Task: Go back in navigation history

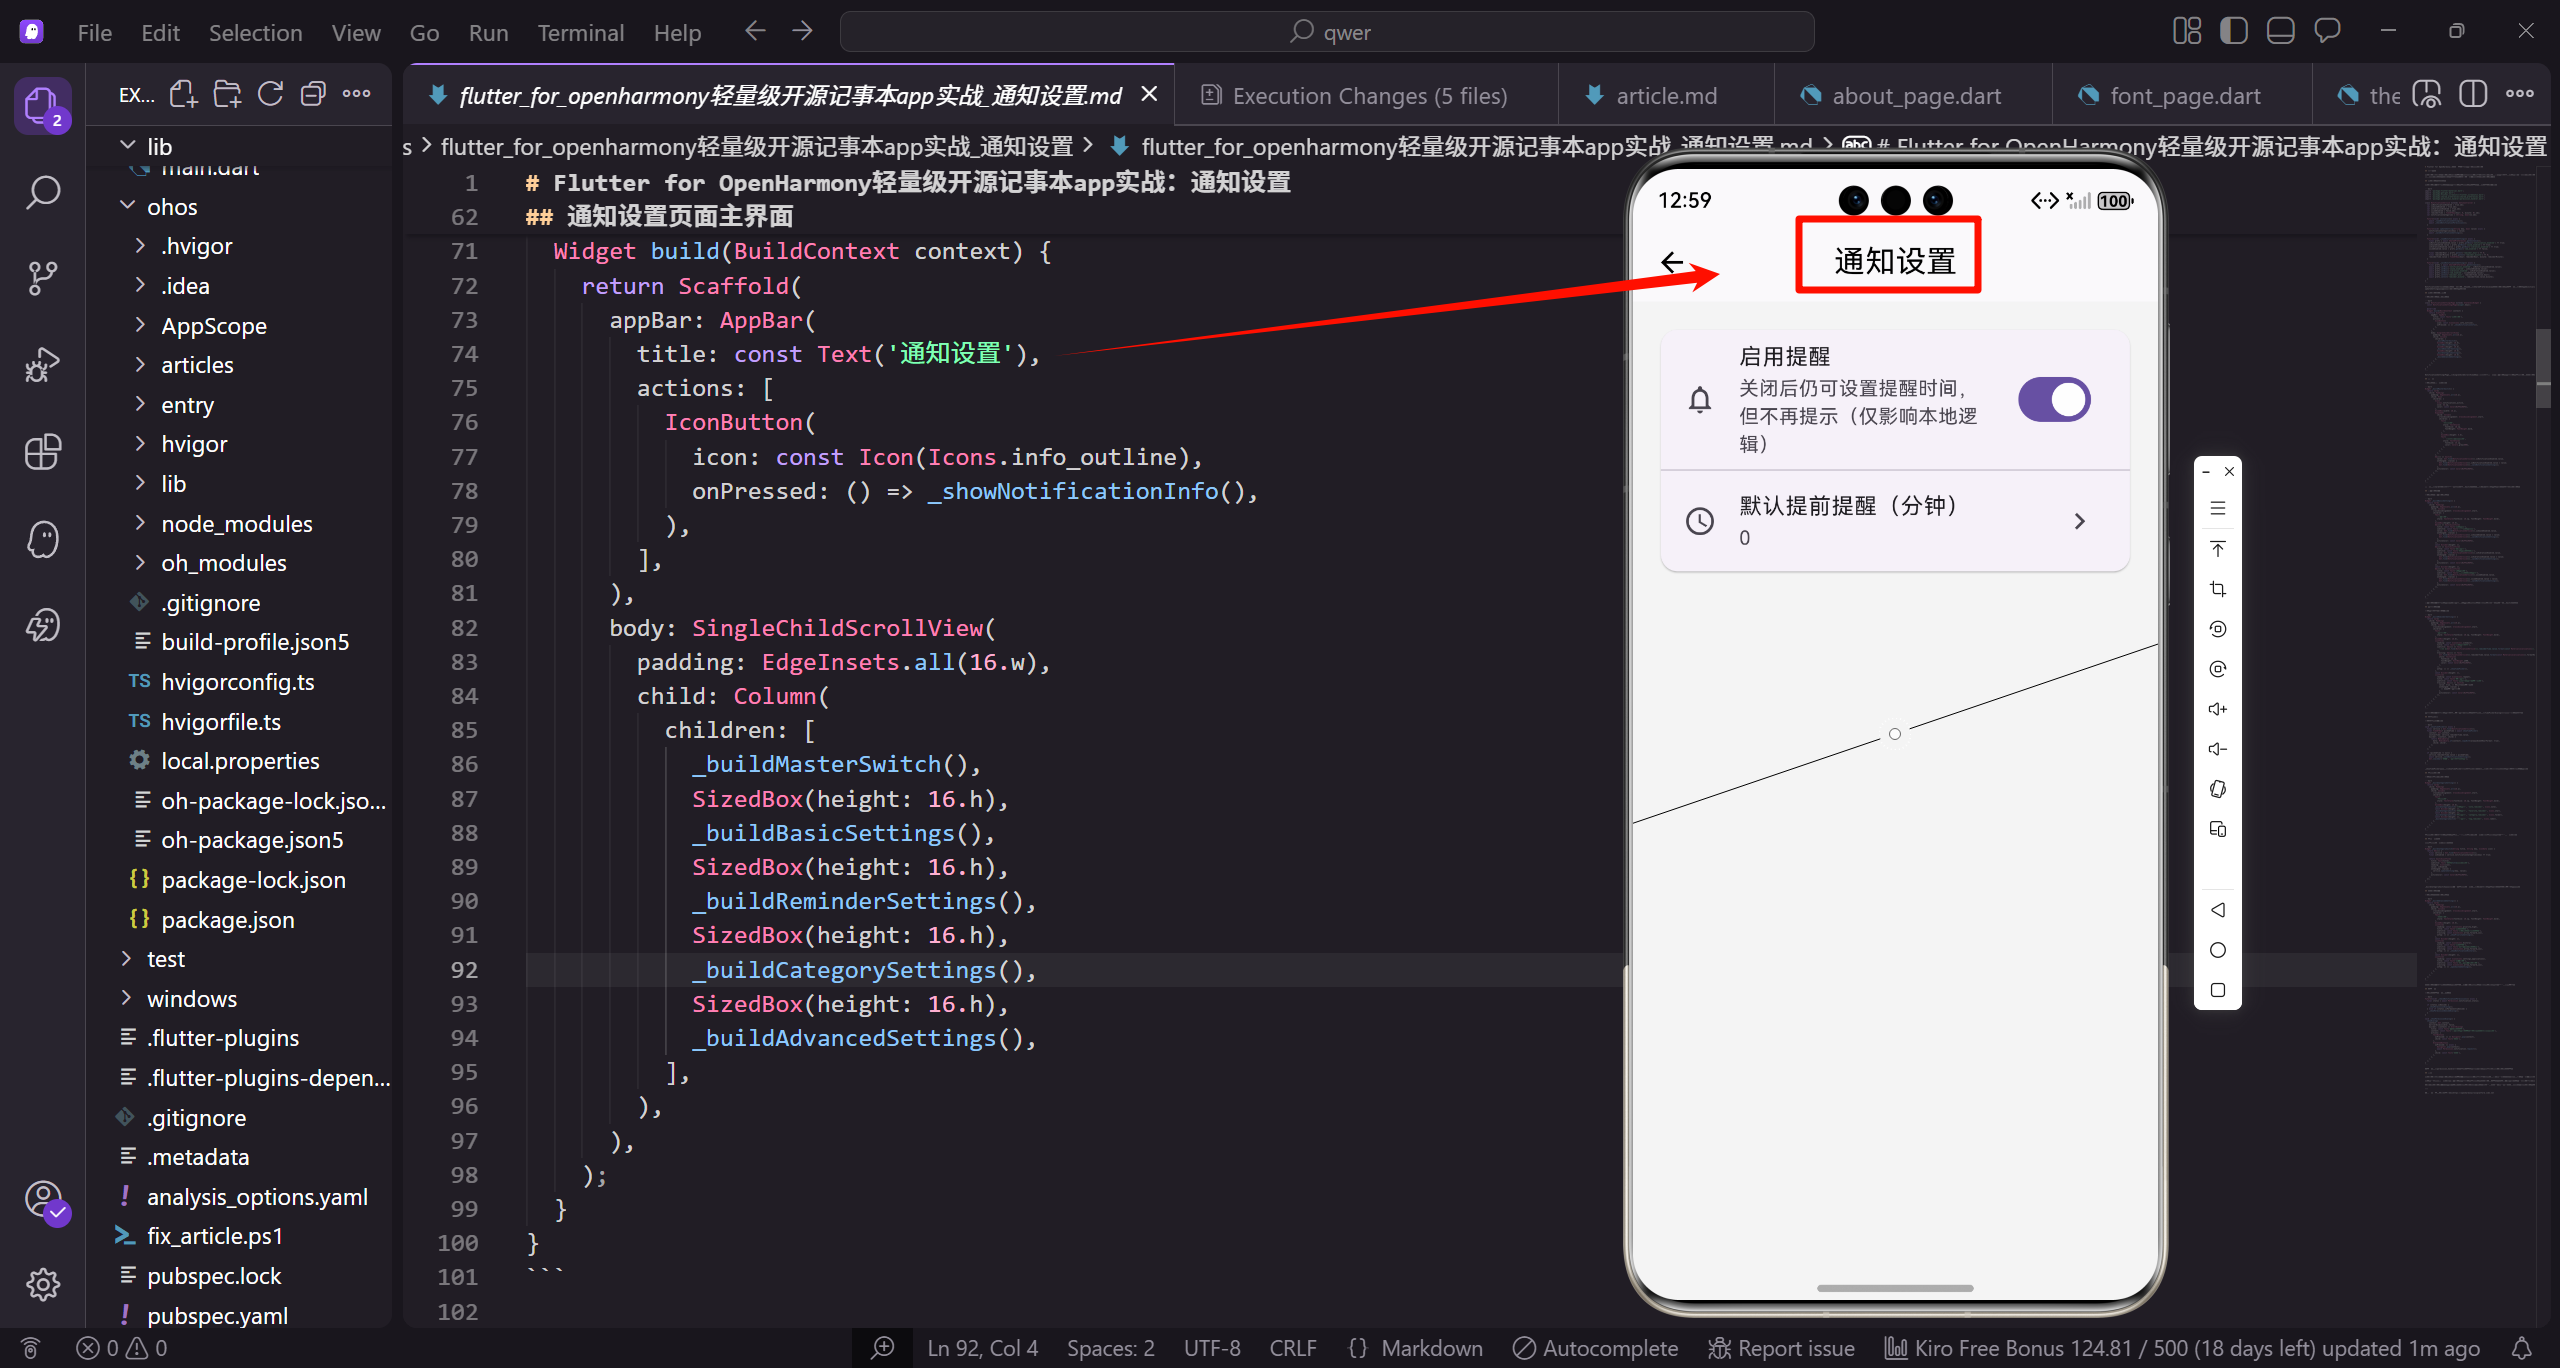Action: point(755,32)
